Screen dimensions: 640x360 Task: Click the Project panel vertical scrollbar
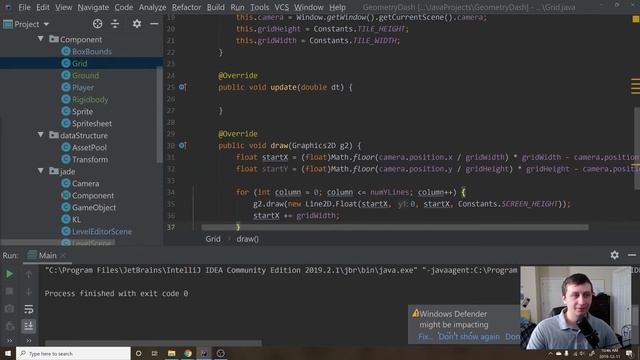point(159,115)
